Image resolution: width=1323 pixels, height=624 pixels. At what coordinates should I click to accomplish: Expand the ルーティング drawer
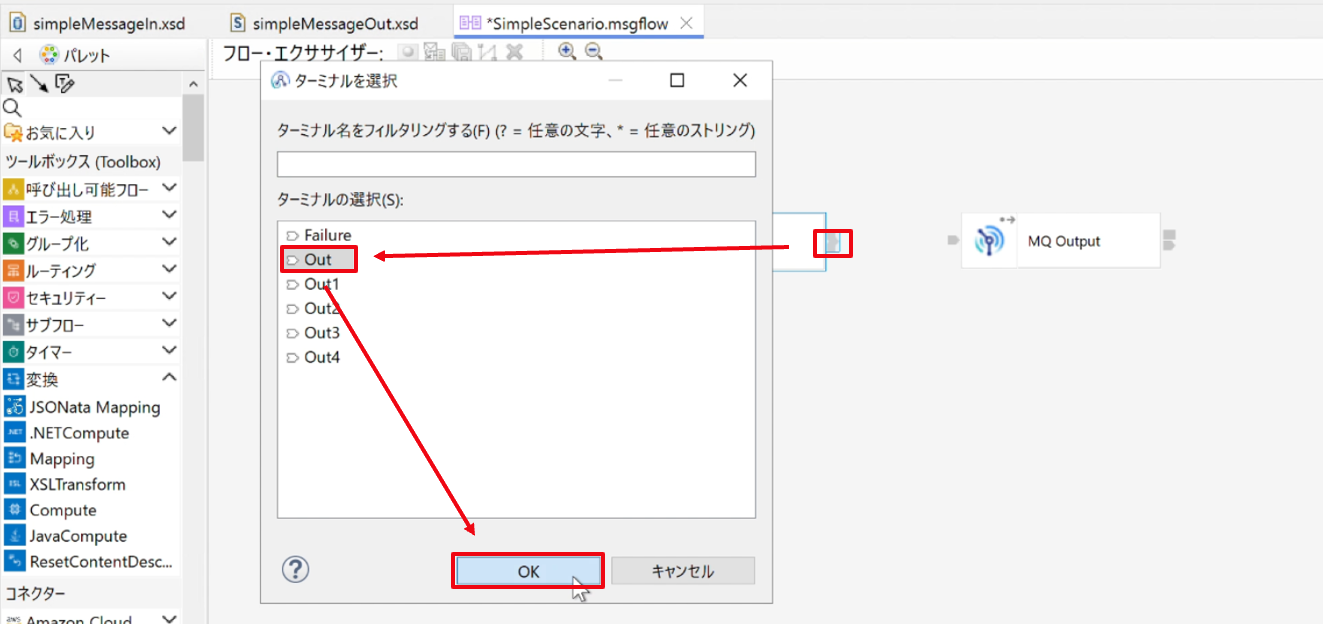(x=169, y=269)
